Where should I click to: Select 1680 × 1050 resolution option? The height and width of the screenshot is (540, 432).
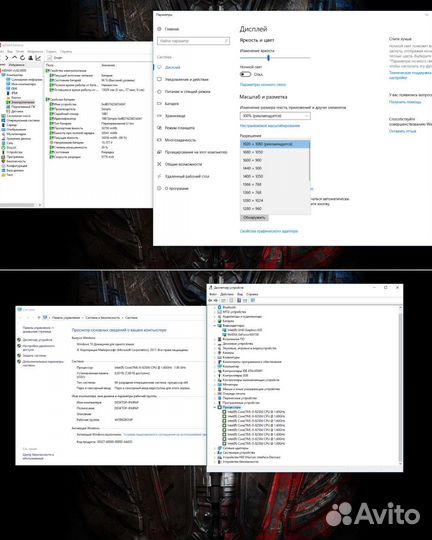point(275,152)
